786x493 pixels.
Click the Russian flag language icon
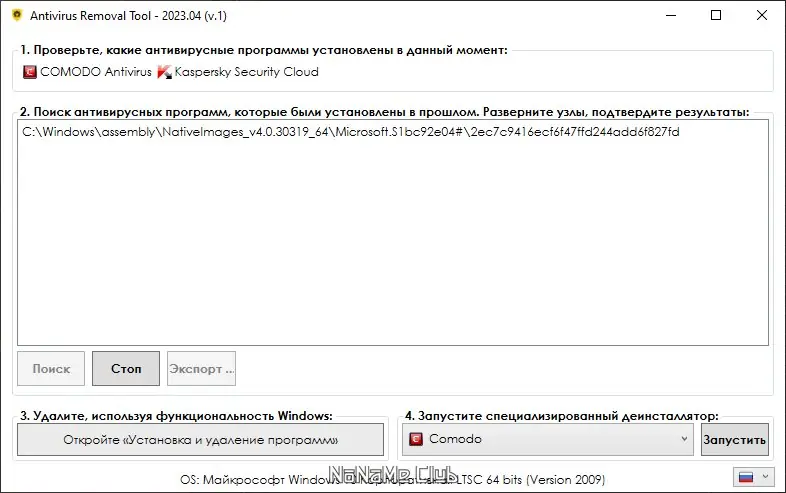pos(746,477)
